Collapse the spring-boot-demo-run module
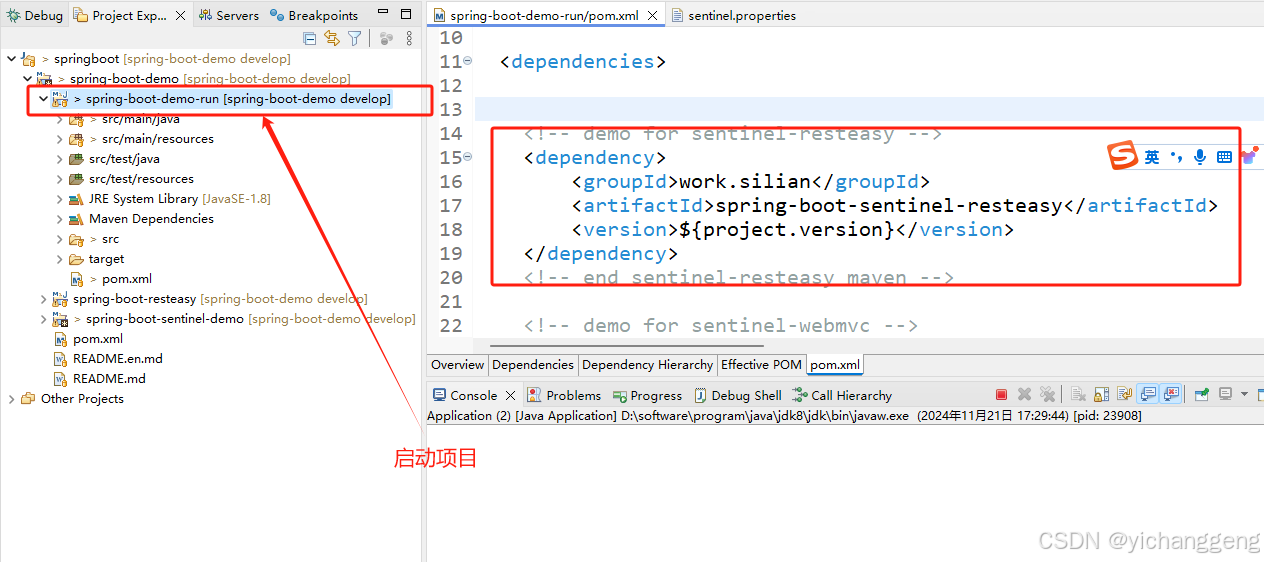 (x=43, y=99)
